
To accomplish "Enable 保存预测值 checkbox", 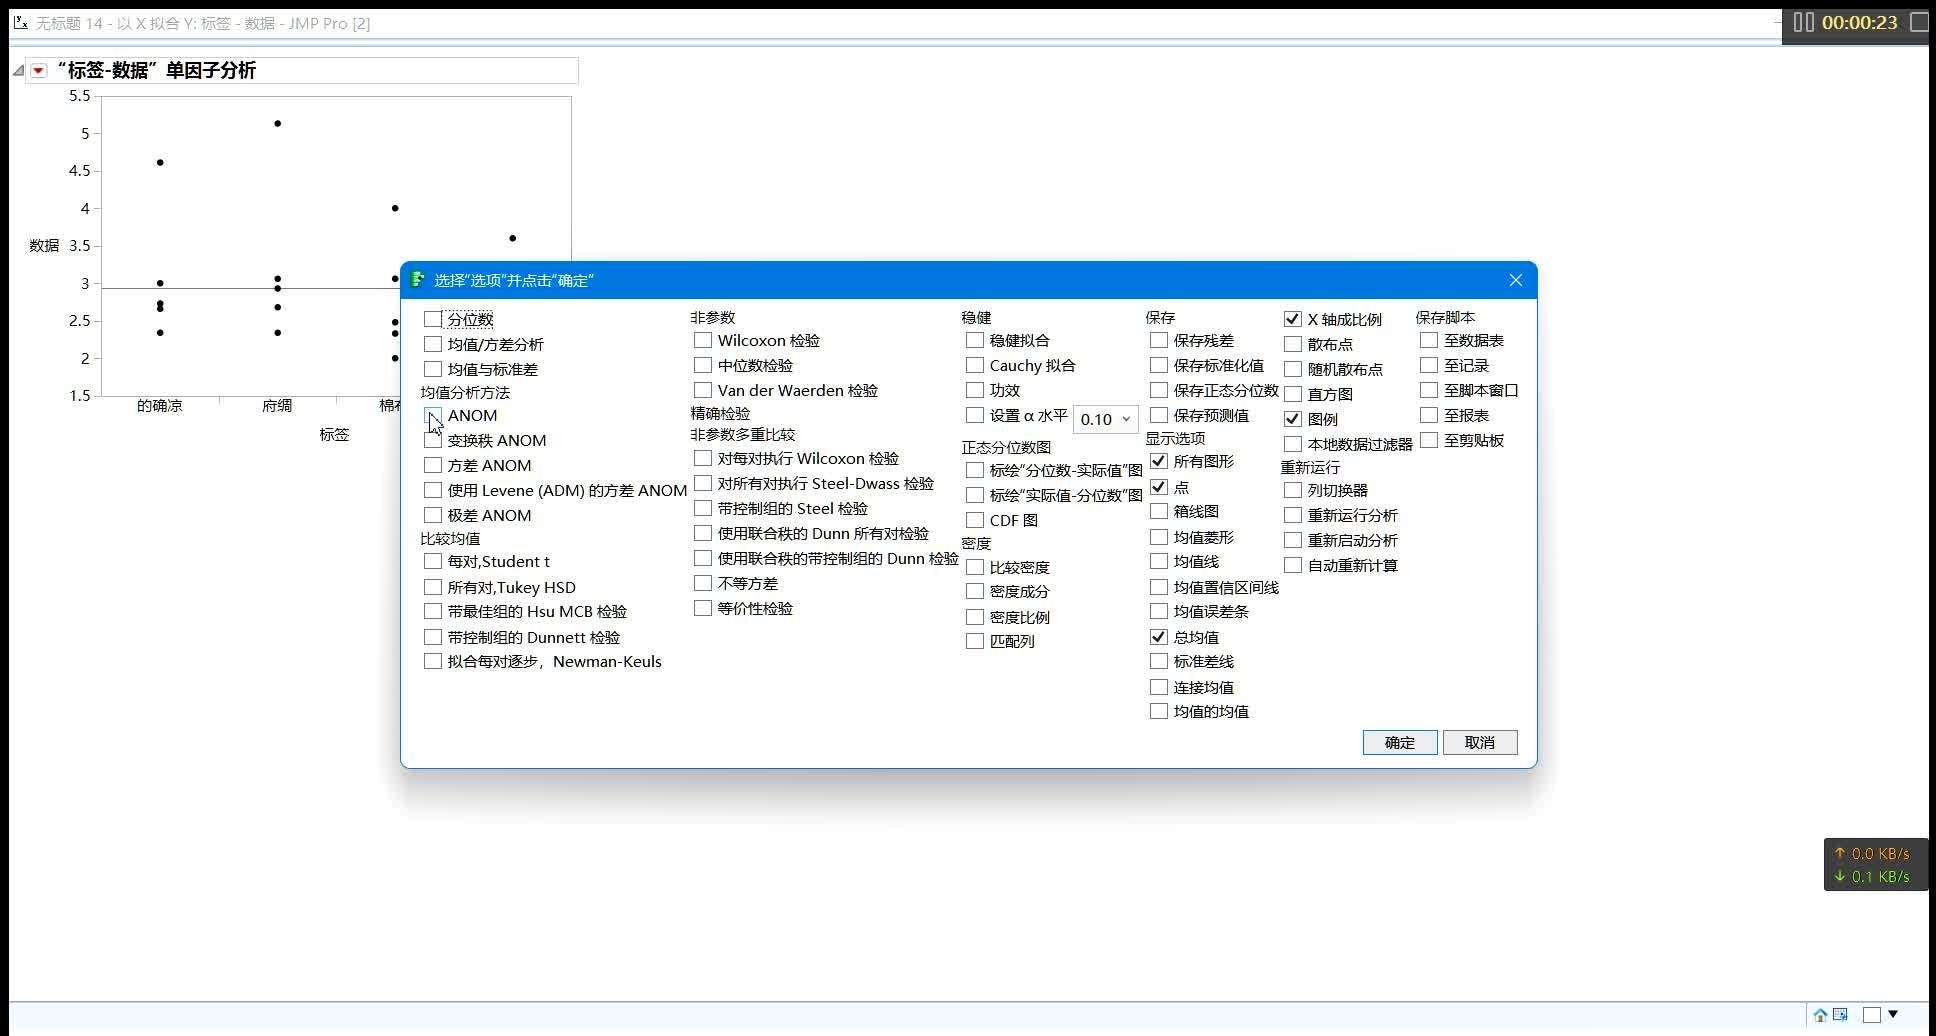I will click(1159, 415).
